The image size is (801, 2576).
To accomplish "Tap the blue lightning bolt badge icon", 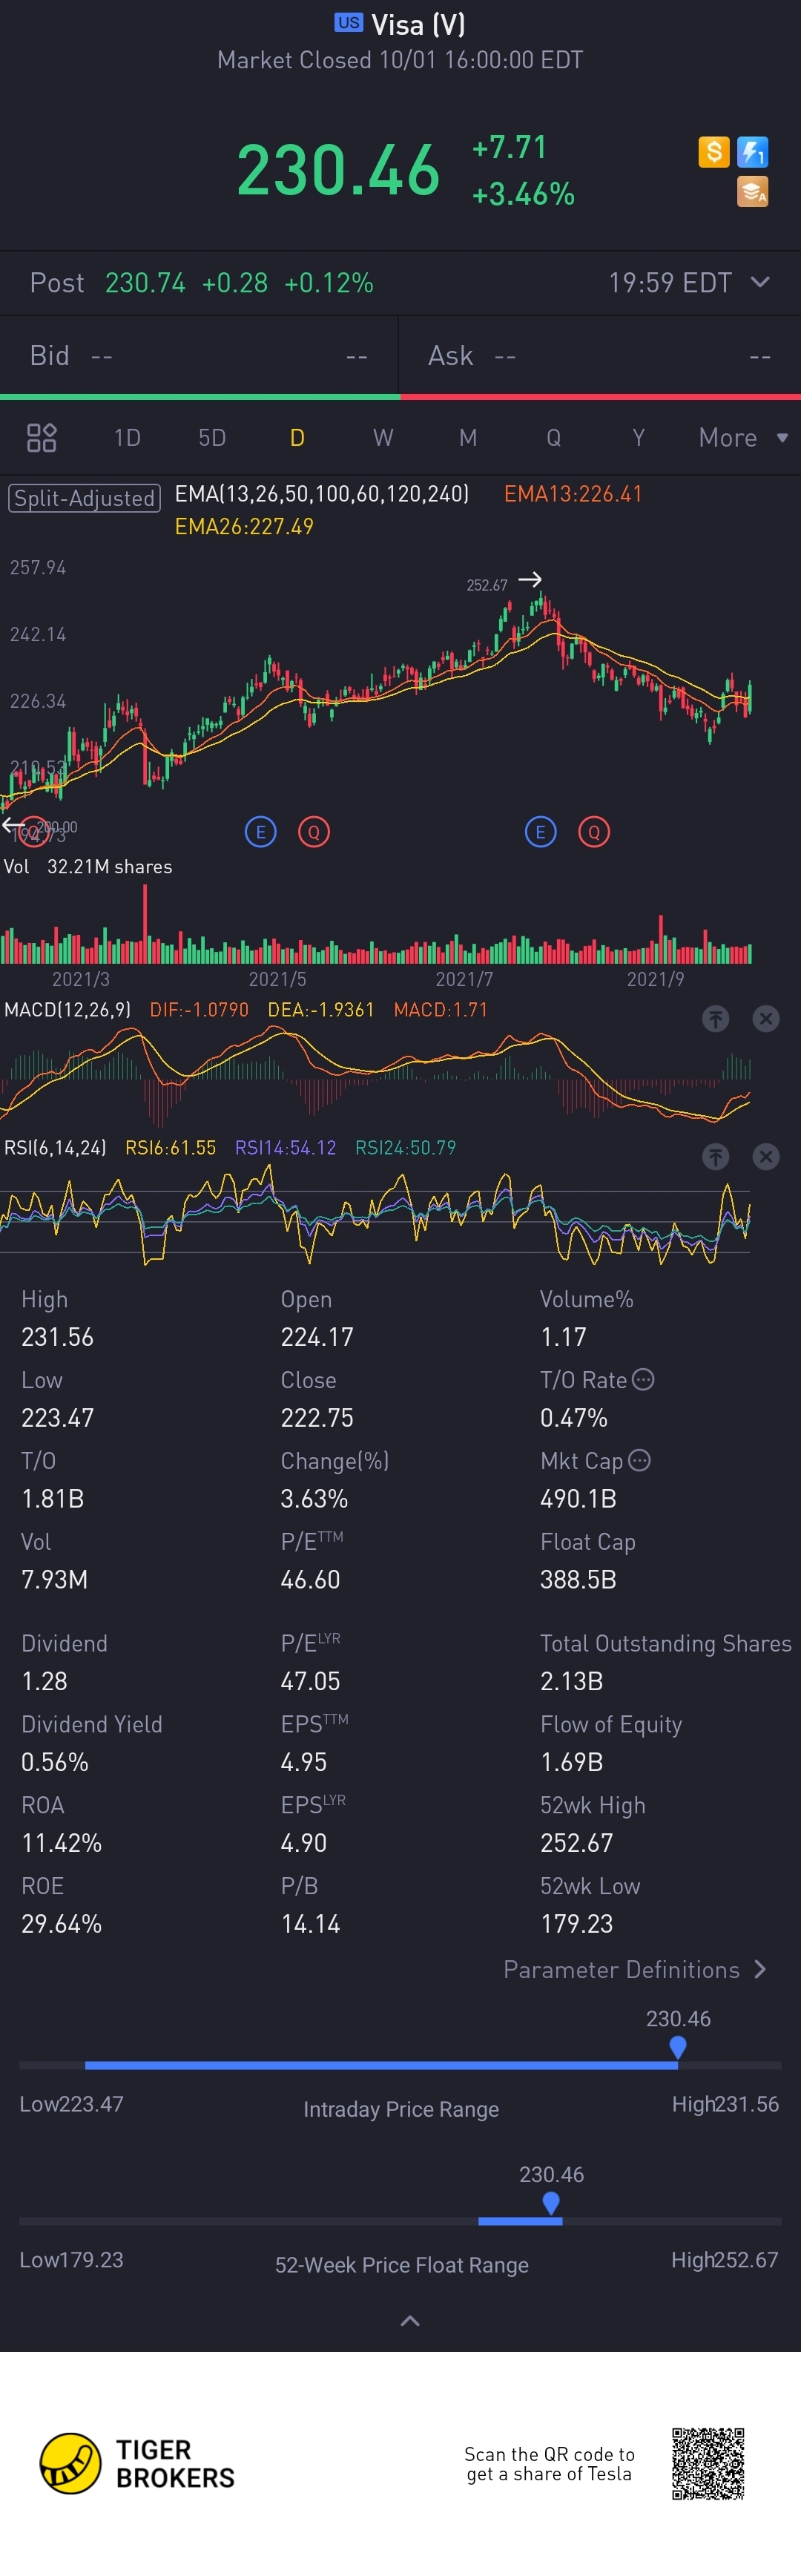I will point(752,152).
